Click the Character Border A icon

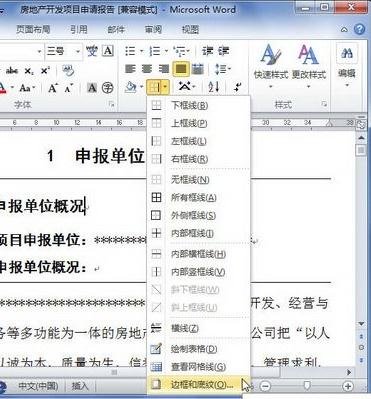(x=108, y=51)
